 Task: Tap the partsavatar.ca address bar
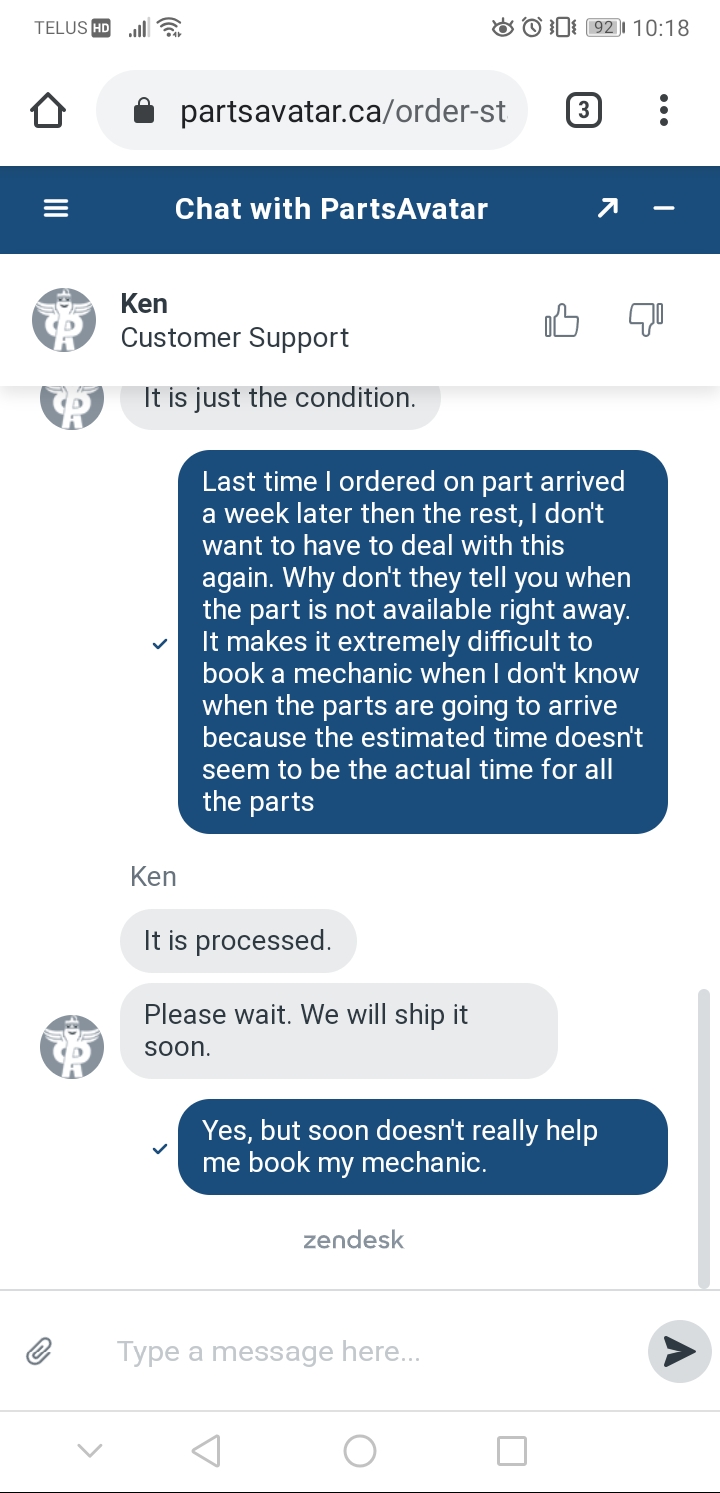312,110
